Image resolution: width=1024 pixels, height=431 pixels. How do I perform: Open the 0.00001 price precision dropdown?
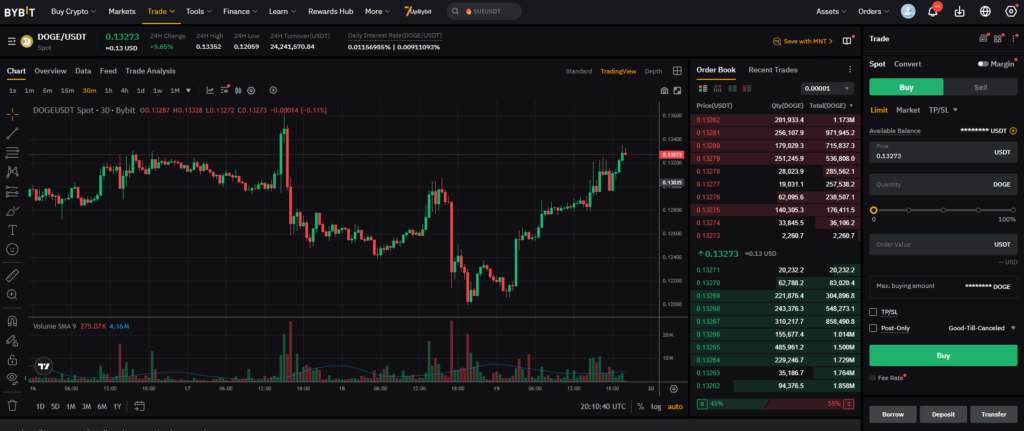[827, 88]
